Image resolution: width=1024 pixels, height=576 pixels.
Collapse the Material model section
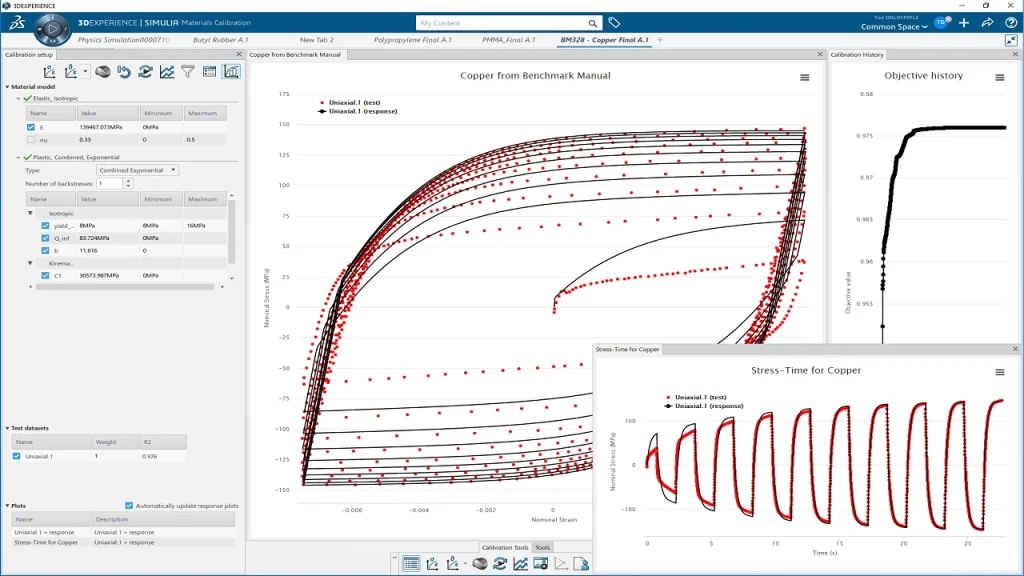click(7, 87)
